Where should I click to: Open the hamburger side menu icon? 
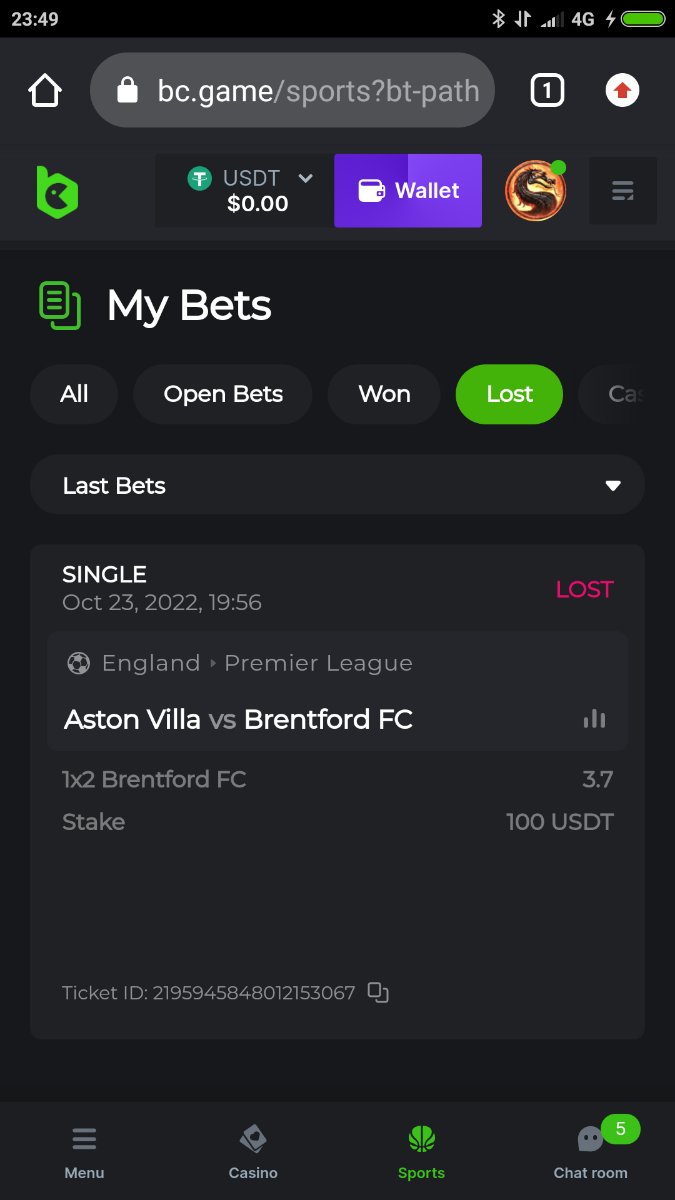coord(622,191)
